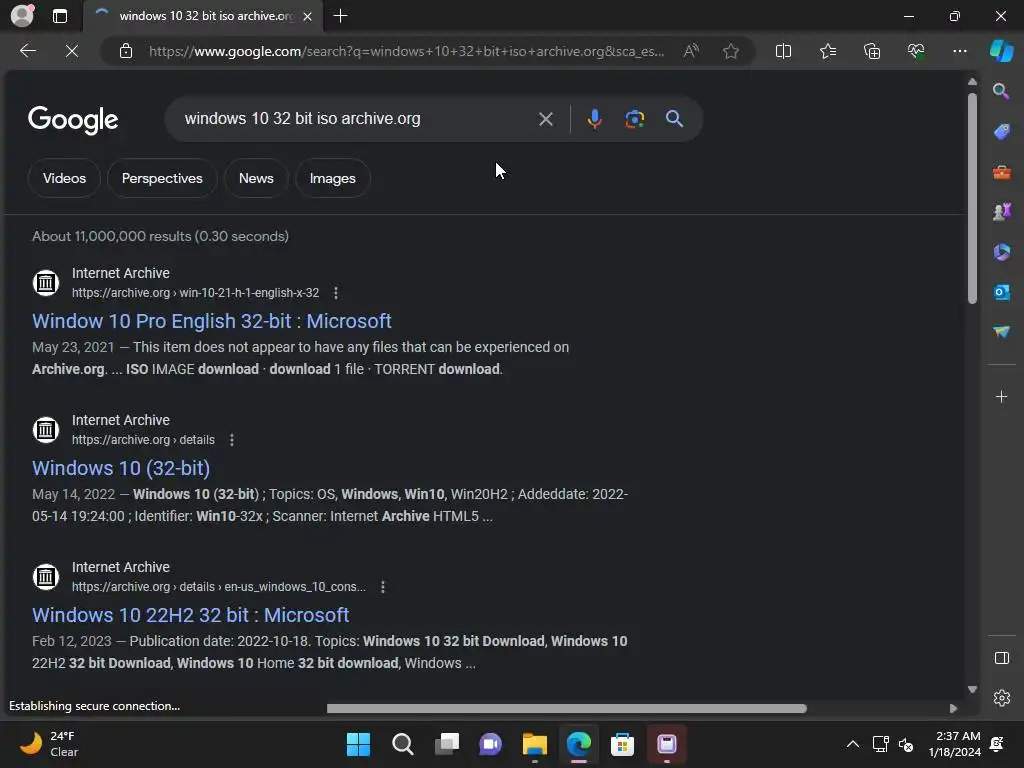The height and width of the screenshot is (768, 1024).
Task: Clear the Google search box
Action: pyautogui.click(x=546, y=119)
